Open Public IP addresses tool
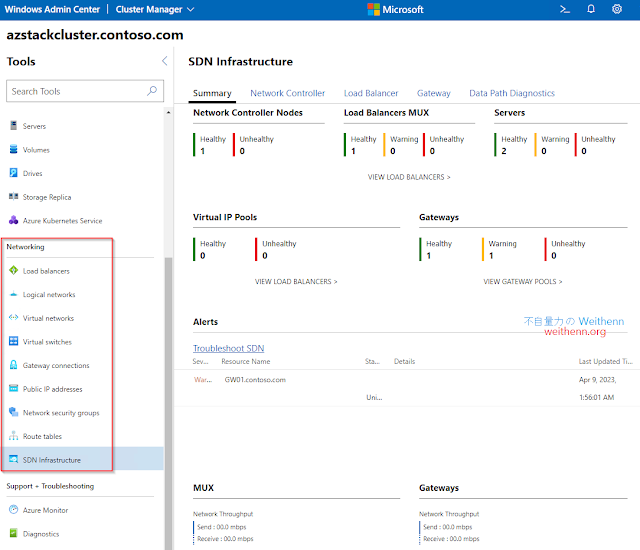The width and height of the screenshot is (640, 550). [52, 389]
